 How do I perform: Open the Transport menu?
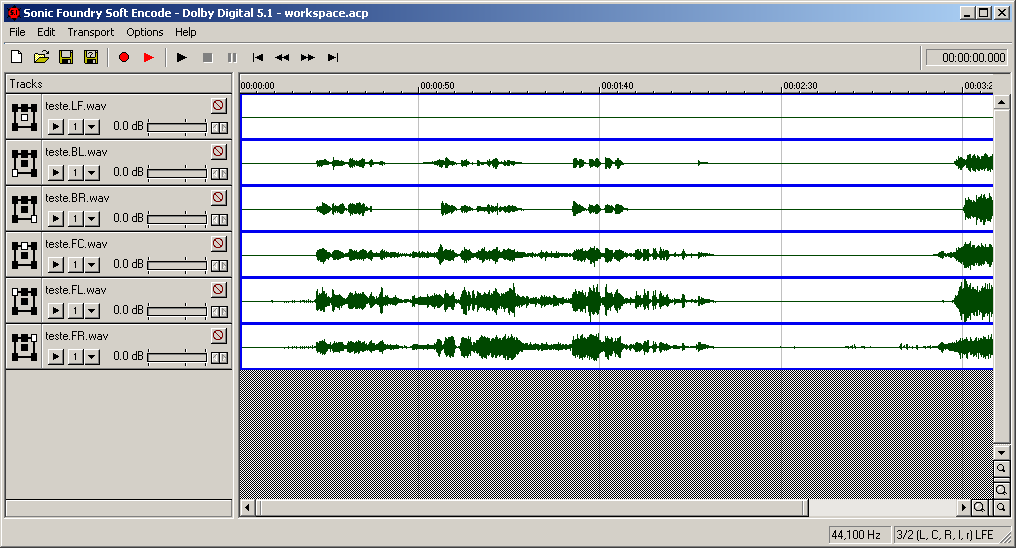90,32
